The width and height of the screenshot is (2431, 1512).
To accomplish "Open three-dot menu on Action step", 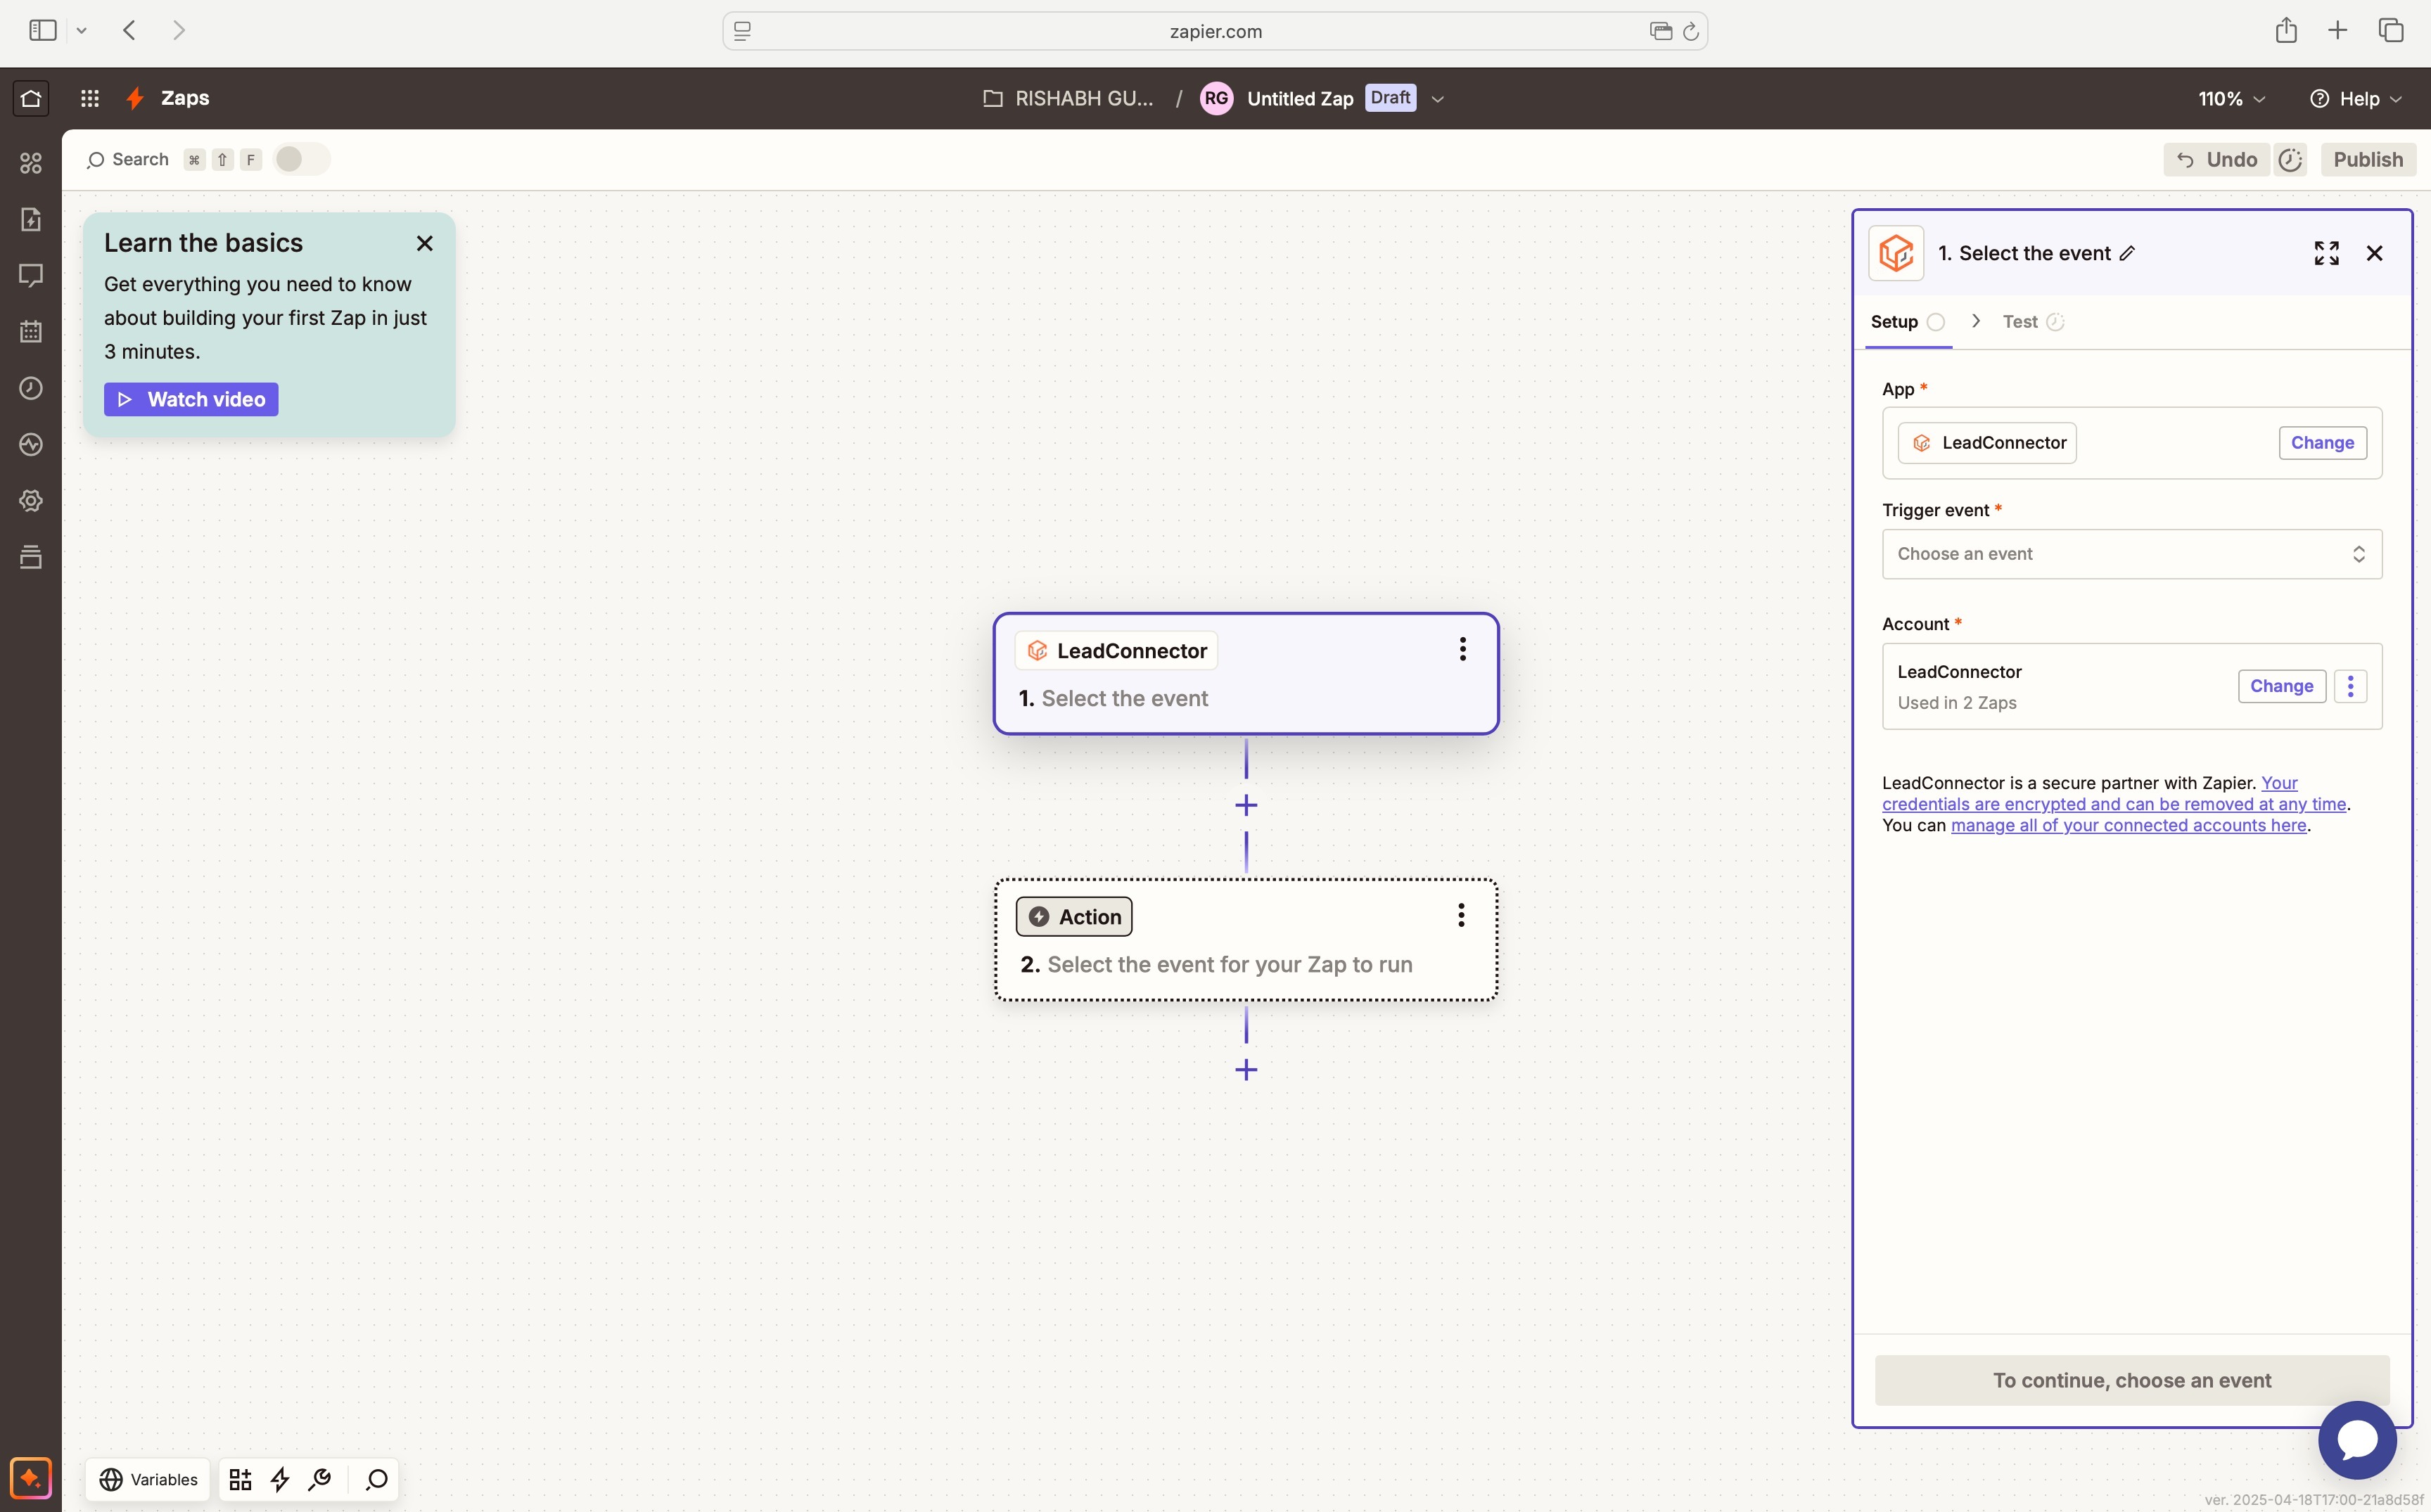I will pyautogui.click(x=1461, y=915).
